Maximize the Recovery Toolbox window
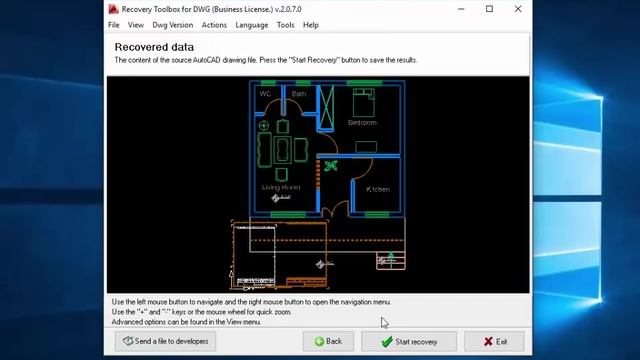Screen dimensions: 640x360 click(489, 9)
